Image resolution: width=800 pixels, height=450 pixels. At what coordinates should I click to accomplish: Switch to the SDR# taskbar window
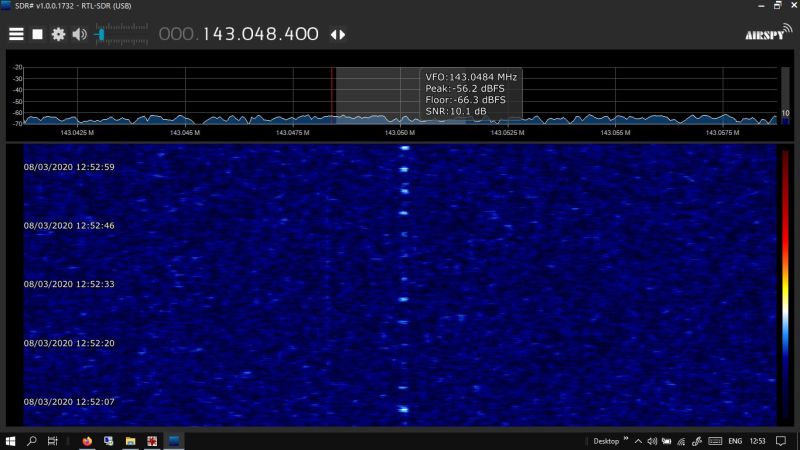point(174,441)
